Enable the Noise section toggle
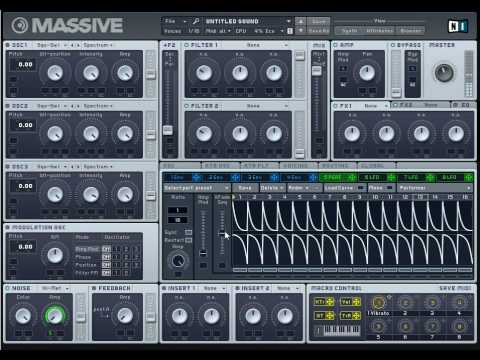Screen dimensions: 480x360 click(8, 288)
